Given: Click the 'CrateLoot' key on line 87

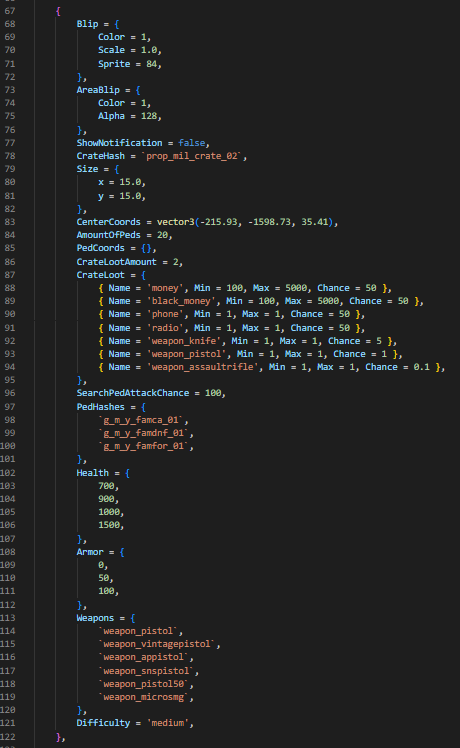Looking at the screenshot, I should coord(101,275).
